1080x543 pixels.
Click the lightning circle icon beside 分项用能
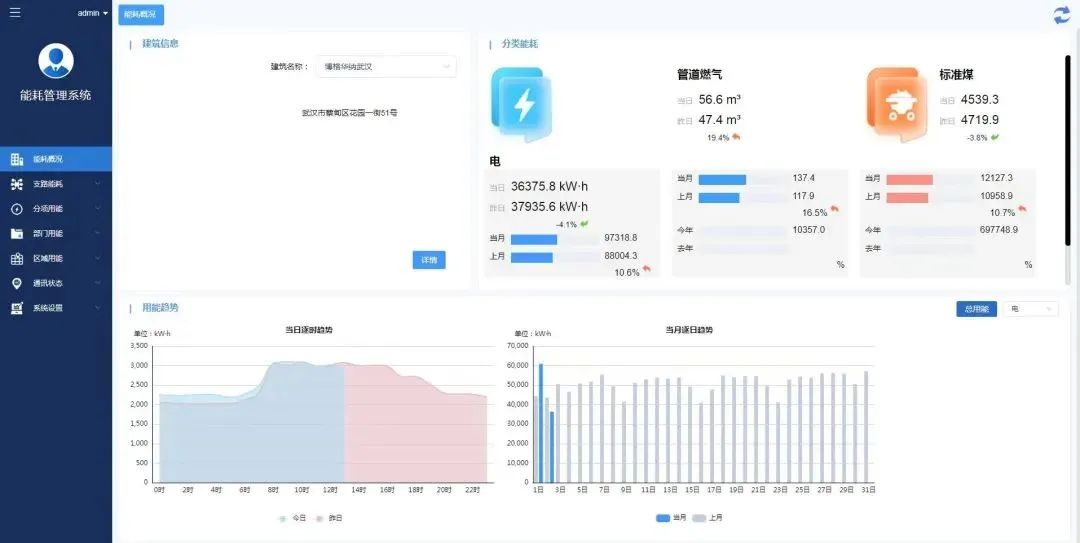17,209
